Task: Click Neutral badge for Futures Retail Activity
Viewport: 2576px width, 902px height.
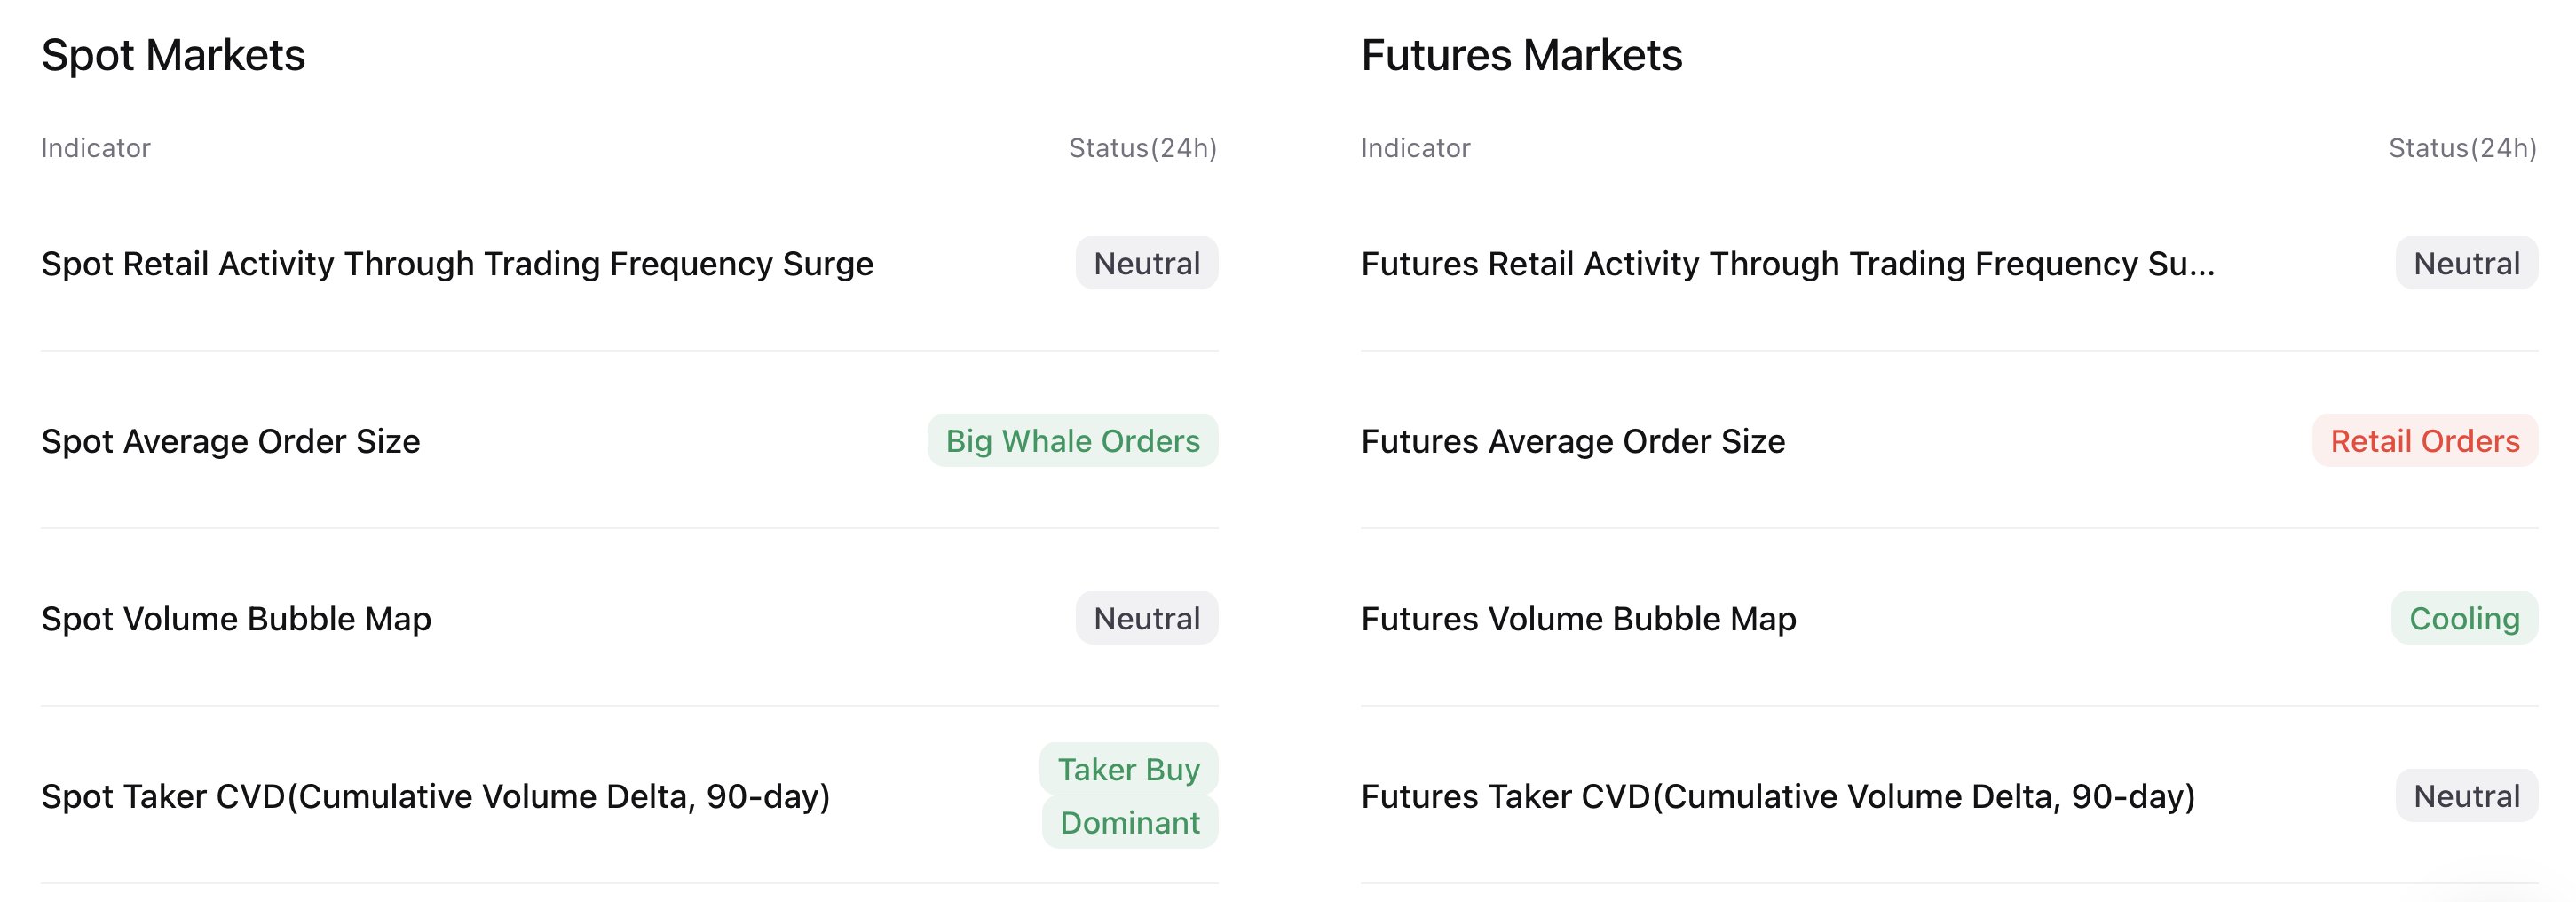Action: pos(2466,264)
